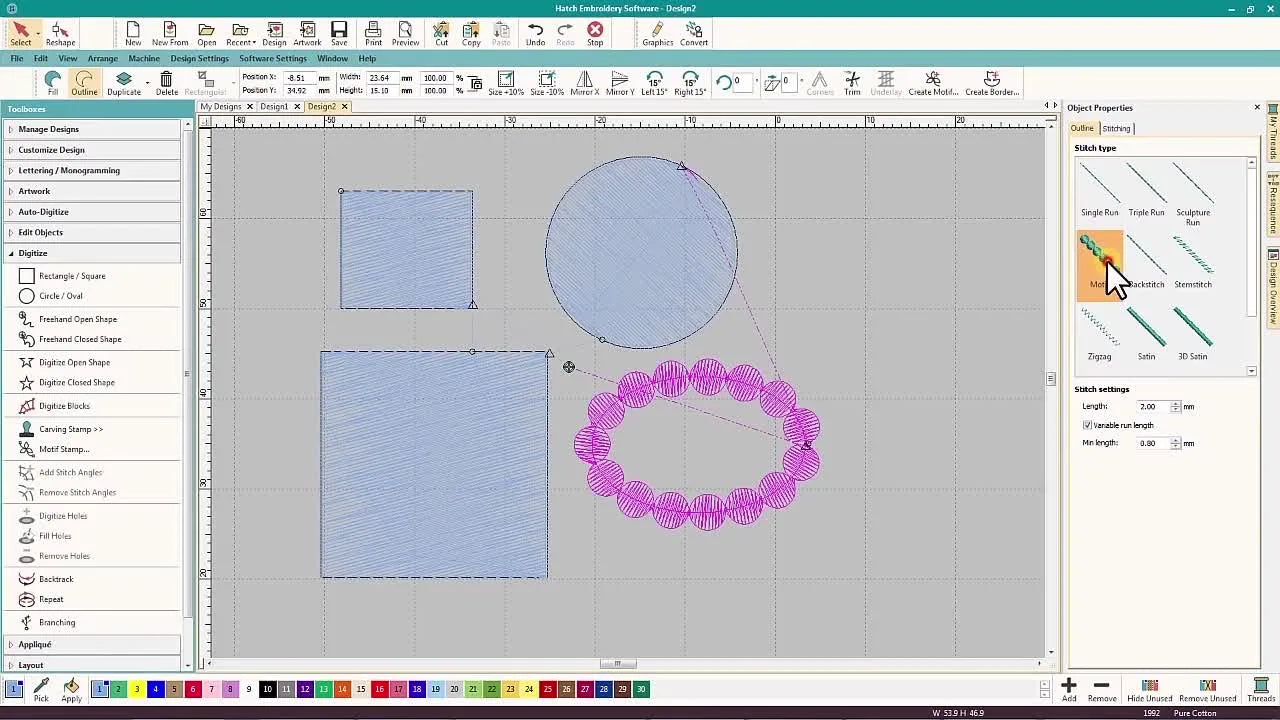Viewport: 1280px width, 720px height.
Task: Choose the Zigzag stitch type
Action: 1099,333
